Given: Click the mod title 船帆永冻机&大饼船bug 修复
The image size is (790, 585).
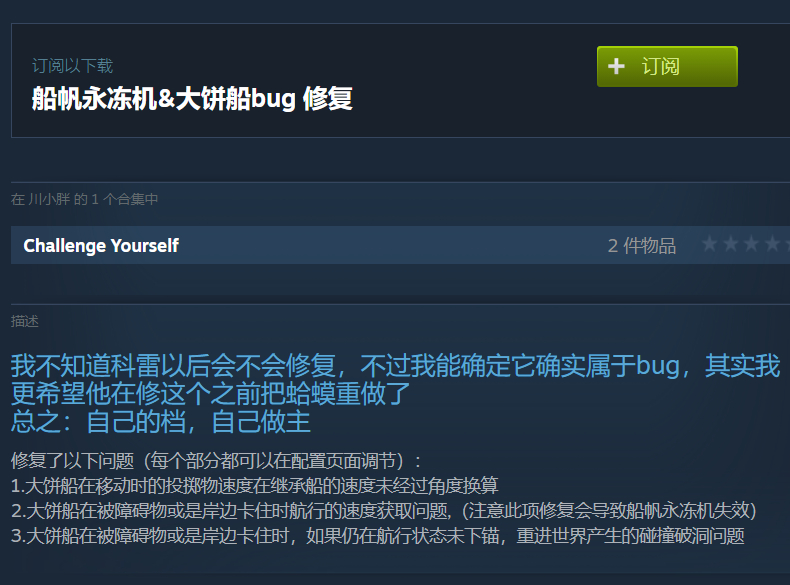Looking at the screenshot, I should click(192, 98).
